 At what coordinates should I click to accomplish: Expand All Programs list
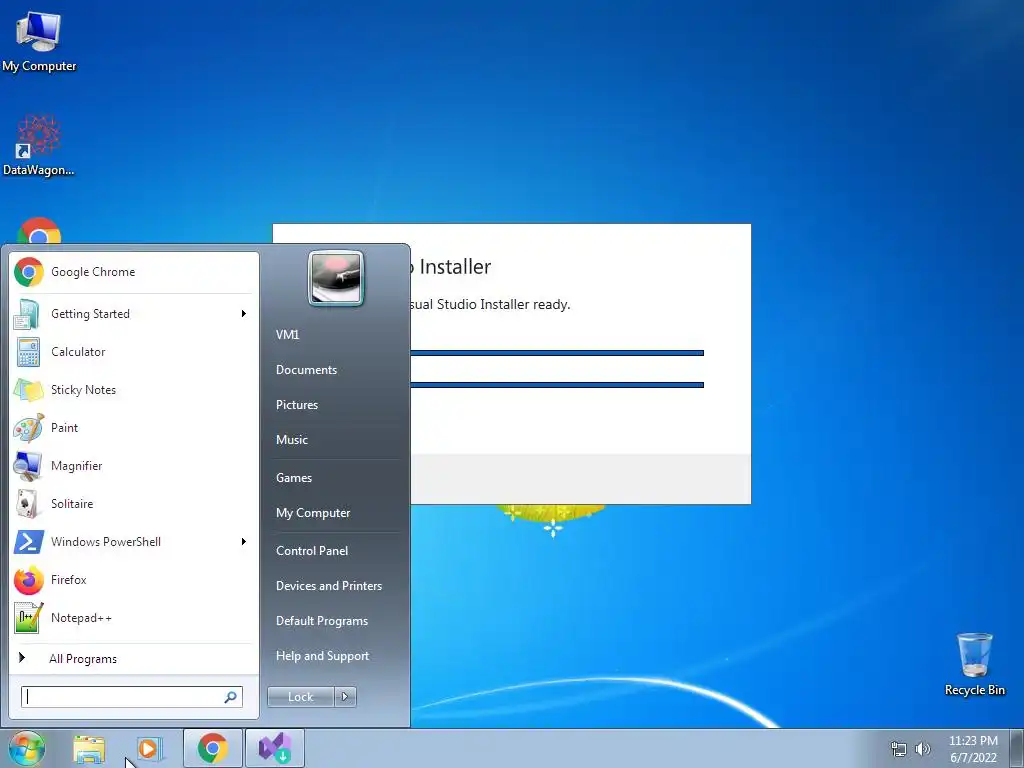point(133,658)
